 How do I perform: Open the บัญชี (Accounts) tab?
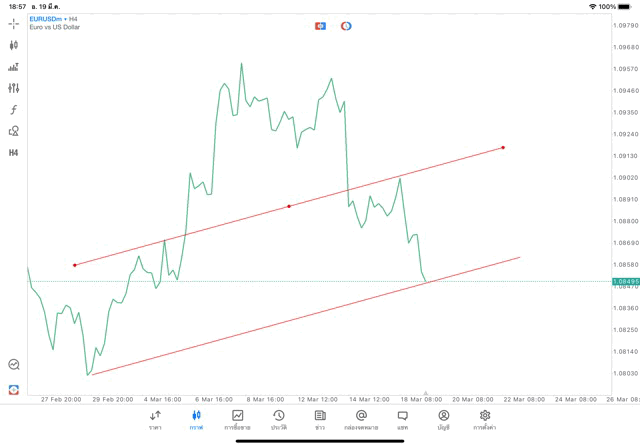(443, 419)
